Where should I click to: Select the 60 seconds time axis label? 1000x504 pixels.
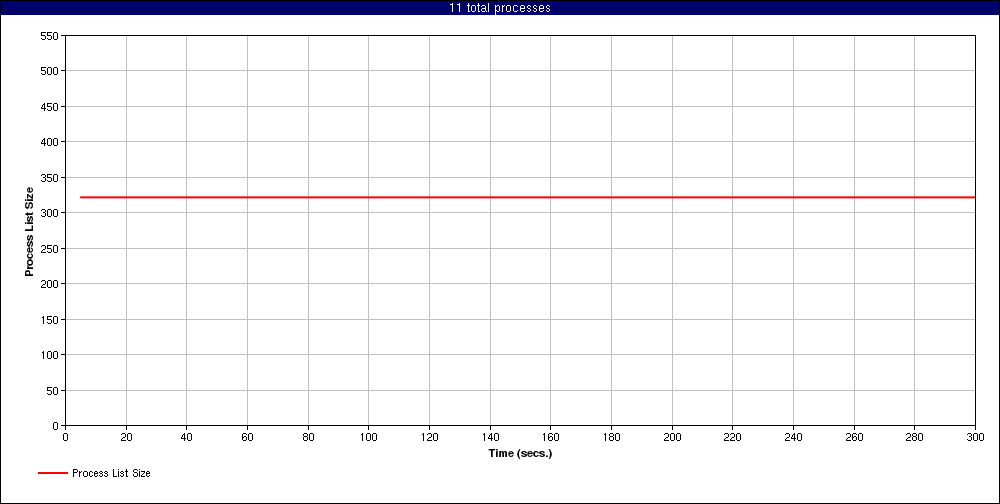[247, 437]
